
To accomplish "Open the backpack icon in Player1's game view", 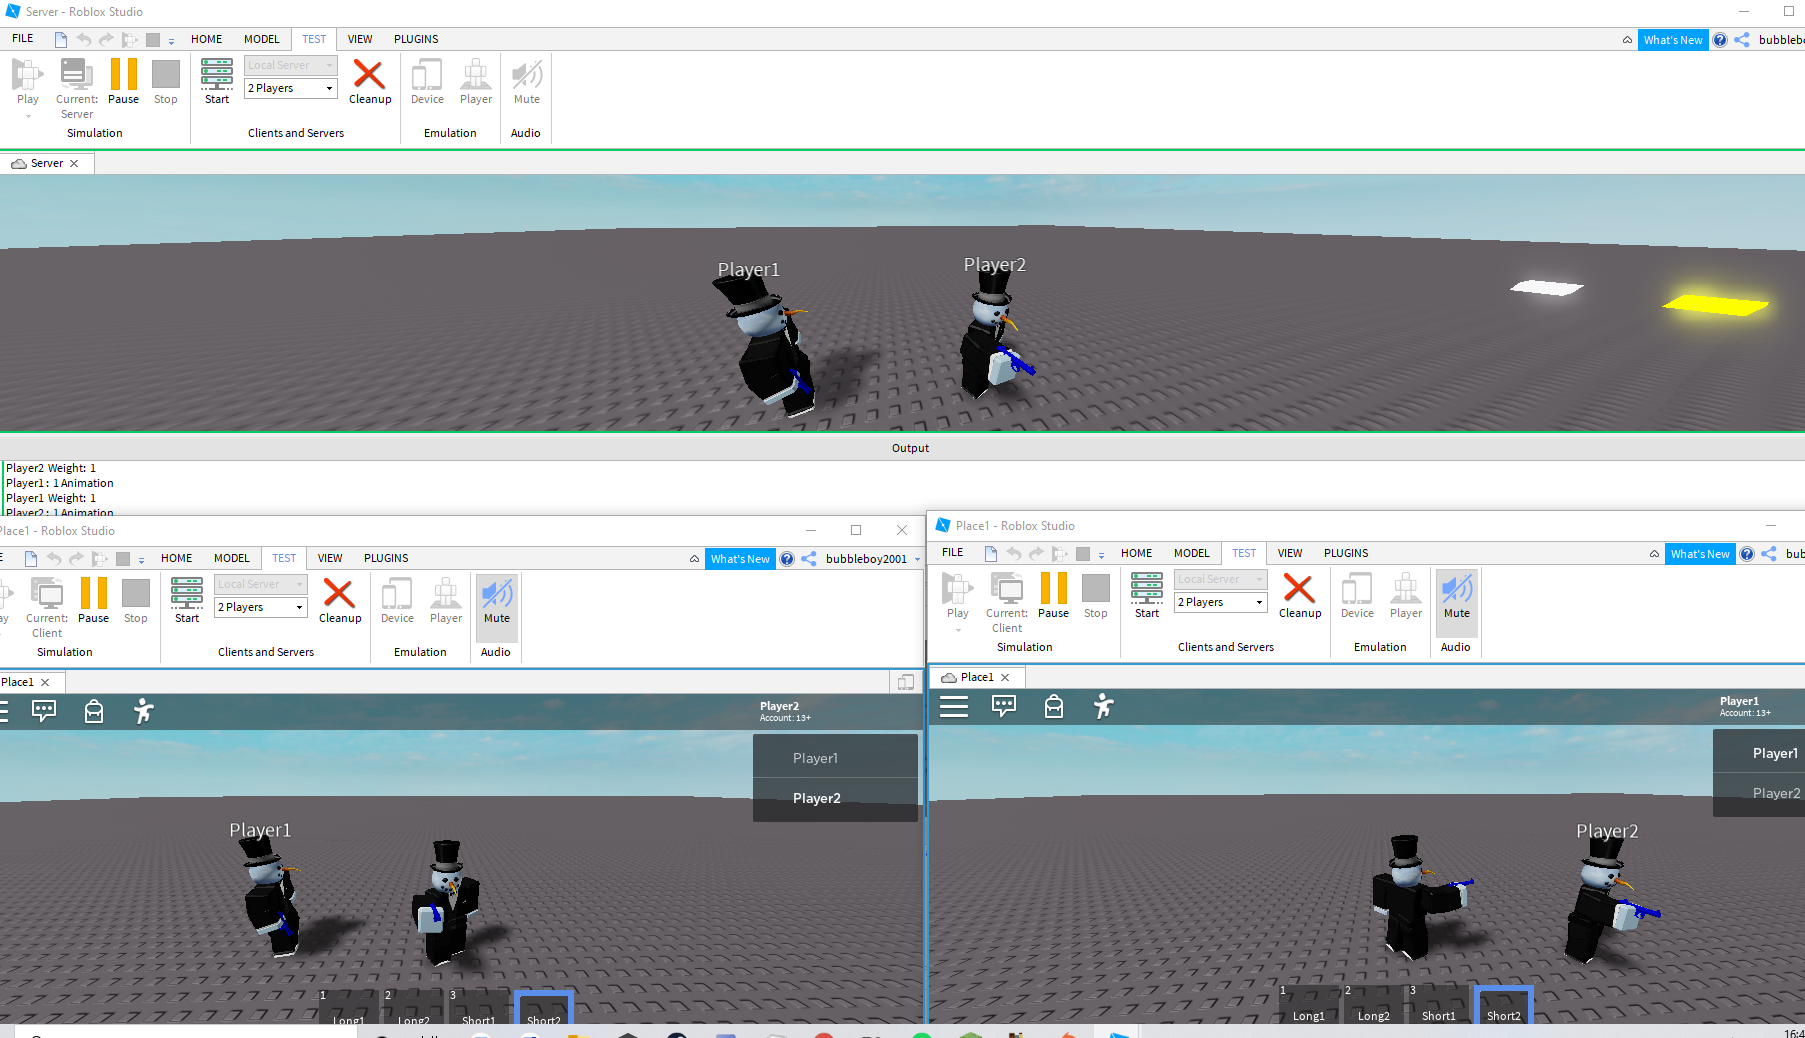I will coord(1054,706).
